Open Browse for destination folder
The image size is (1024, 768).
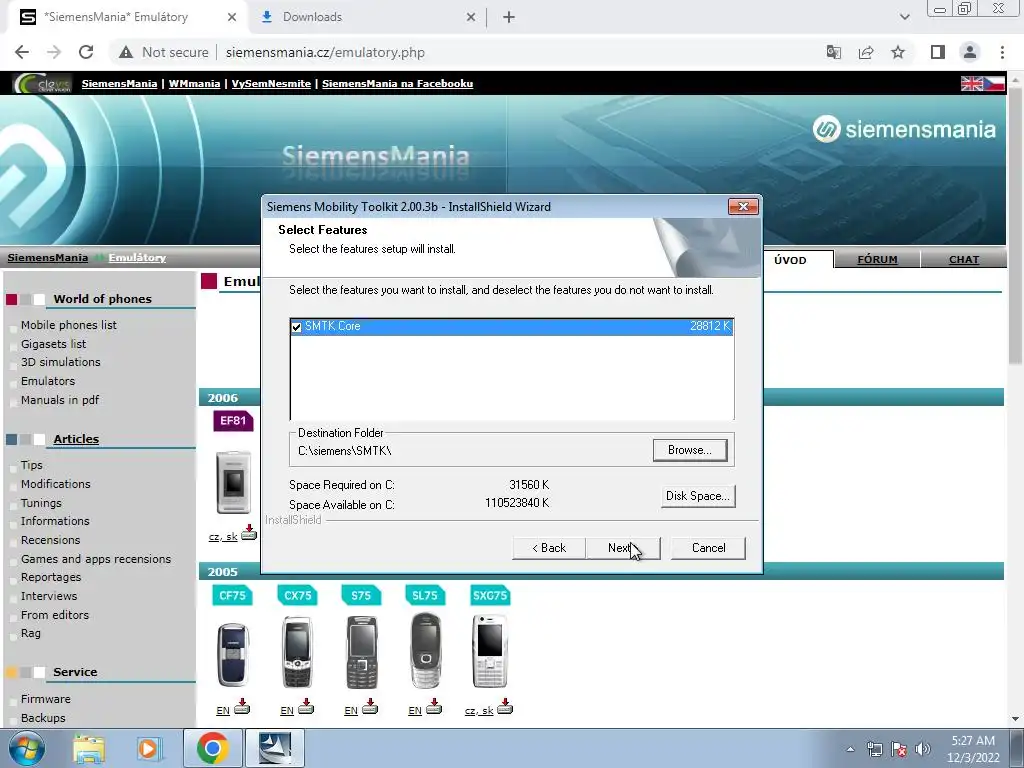(x=690, y=450)
